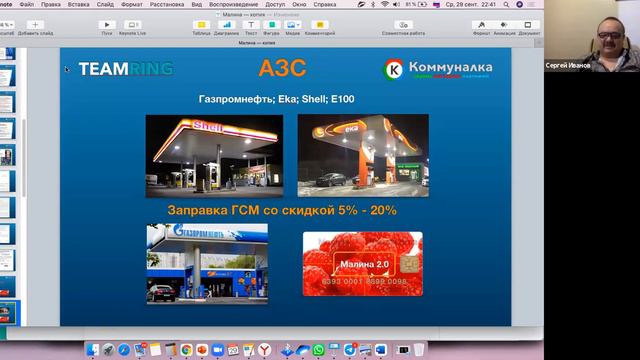The height and width of the screenshot is (360, 640).
Task: Open the Формат menu in the menu bar
Action: 132,4
